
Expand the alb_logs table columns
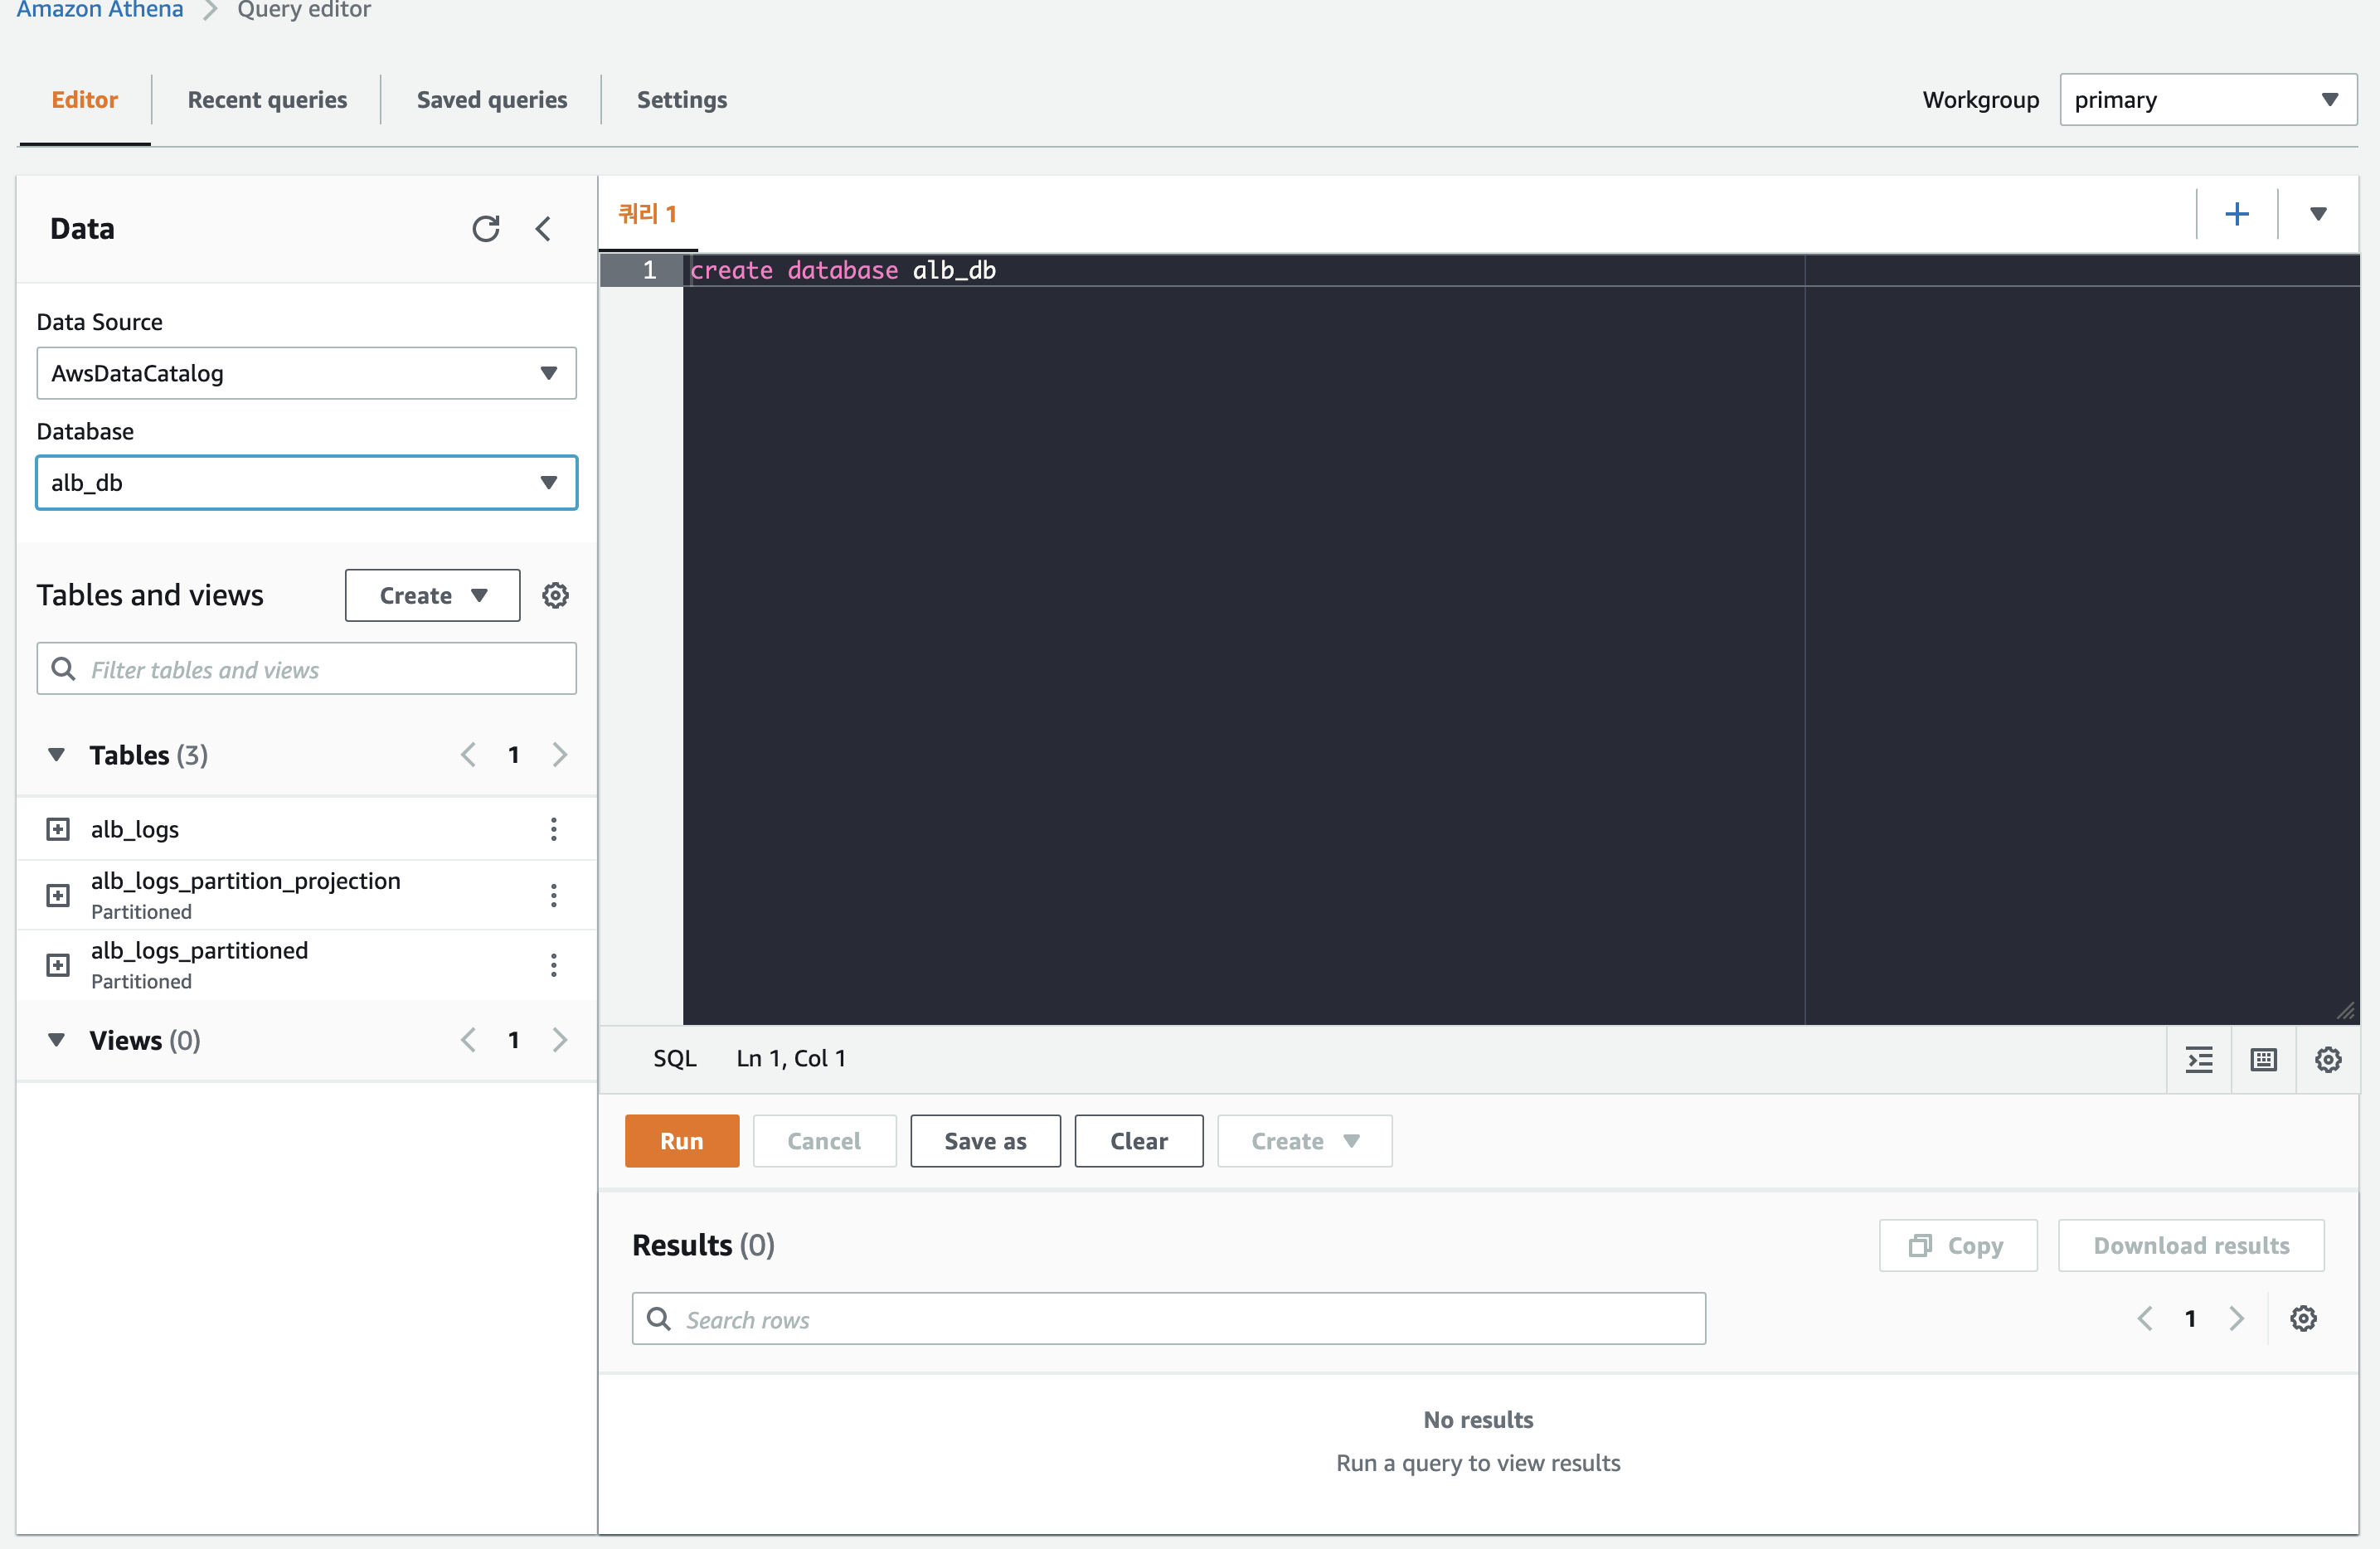tap(58, 829)
